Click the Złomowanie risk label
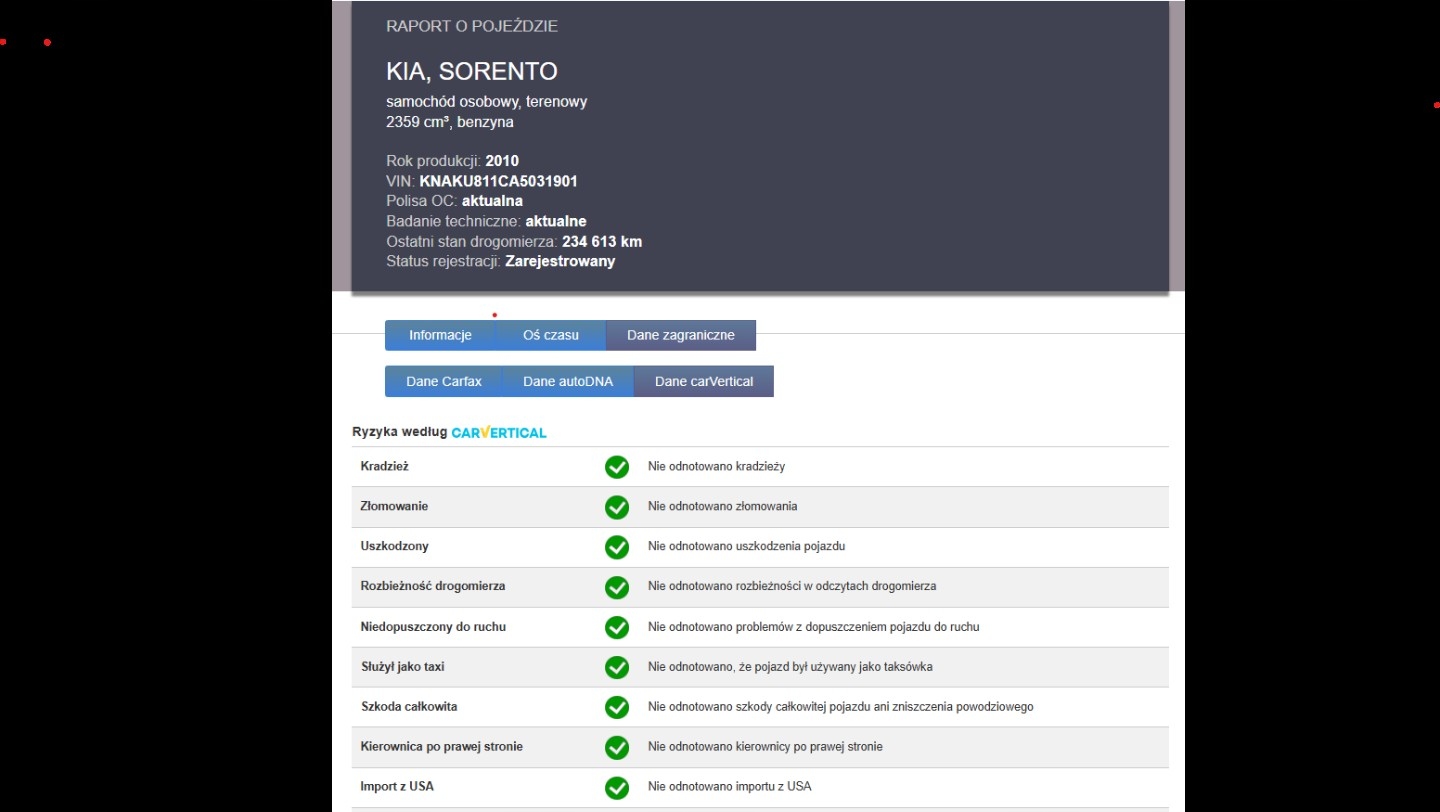Image resolution: width=1440 pixels, height=812 pixels. click(394, 506)
